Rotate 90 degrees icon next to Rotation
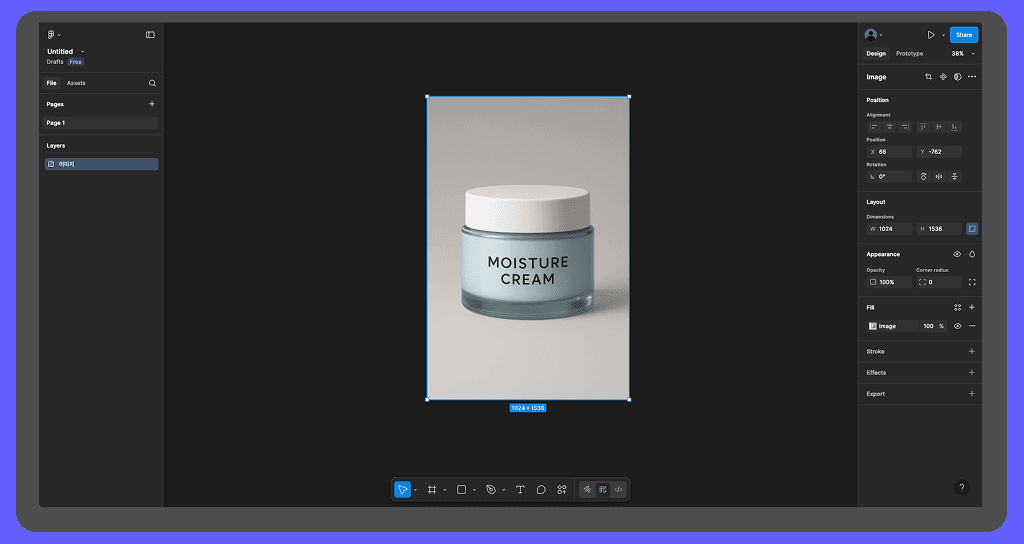Viewport: 1024px width, 544px height. pos(923,176)
